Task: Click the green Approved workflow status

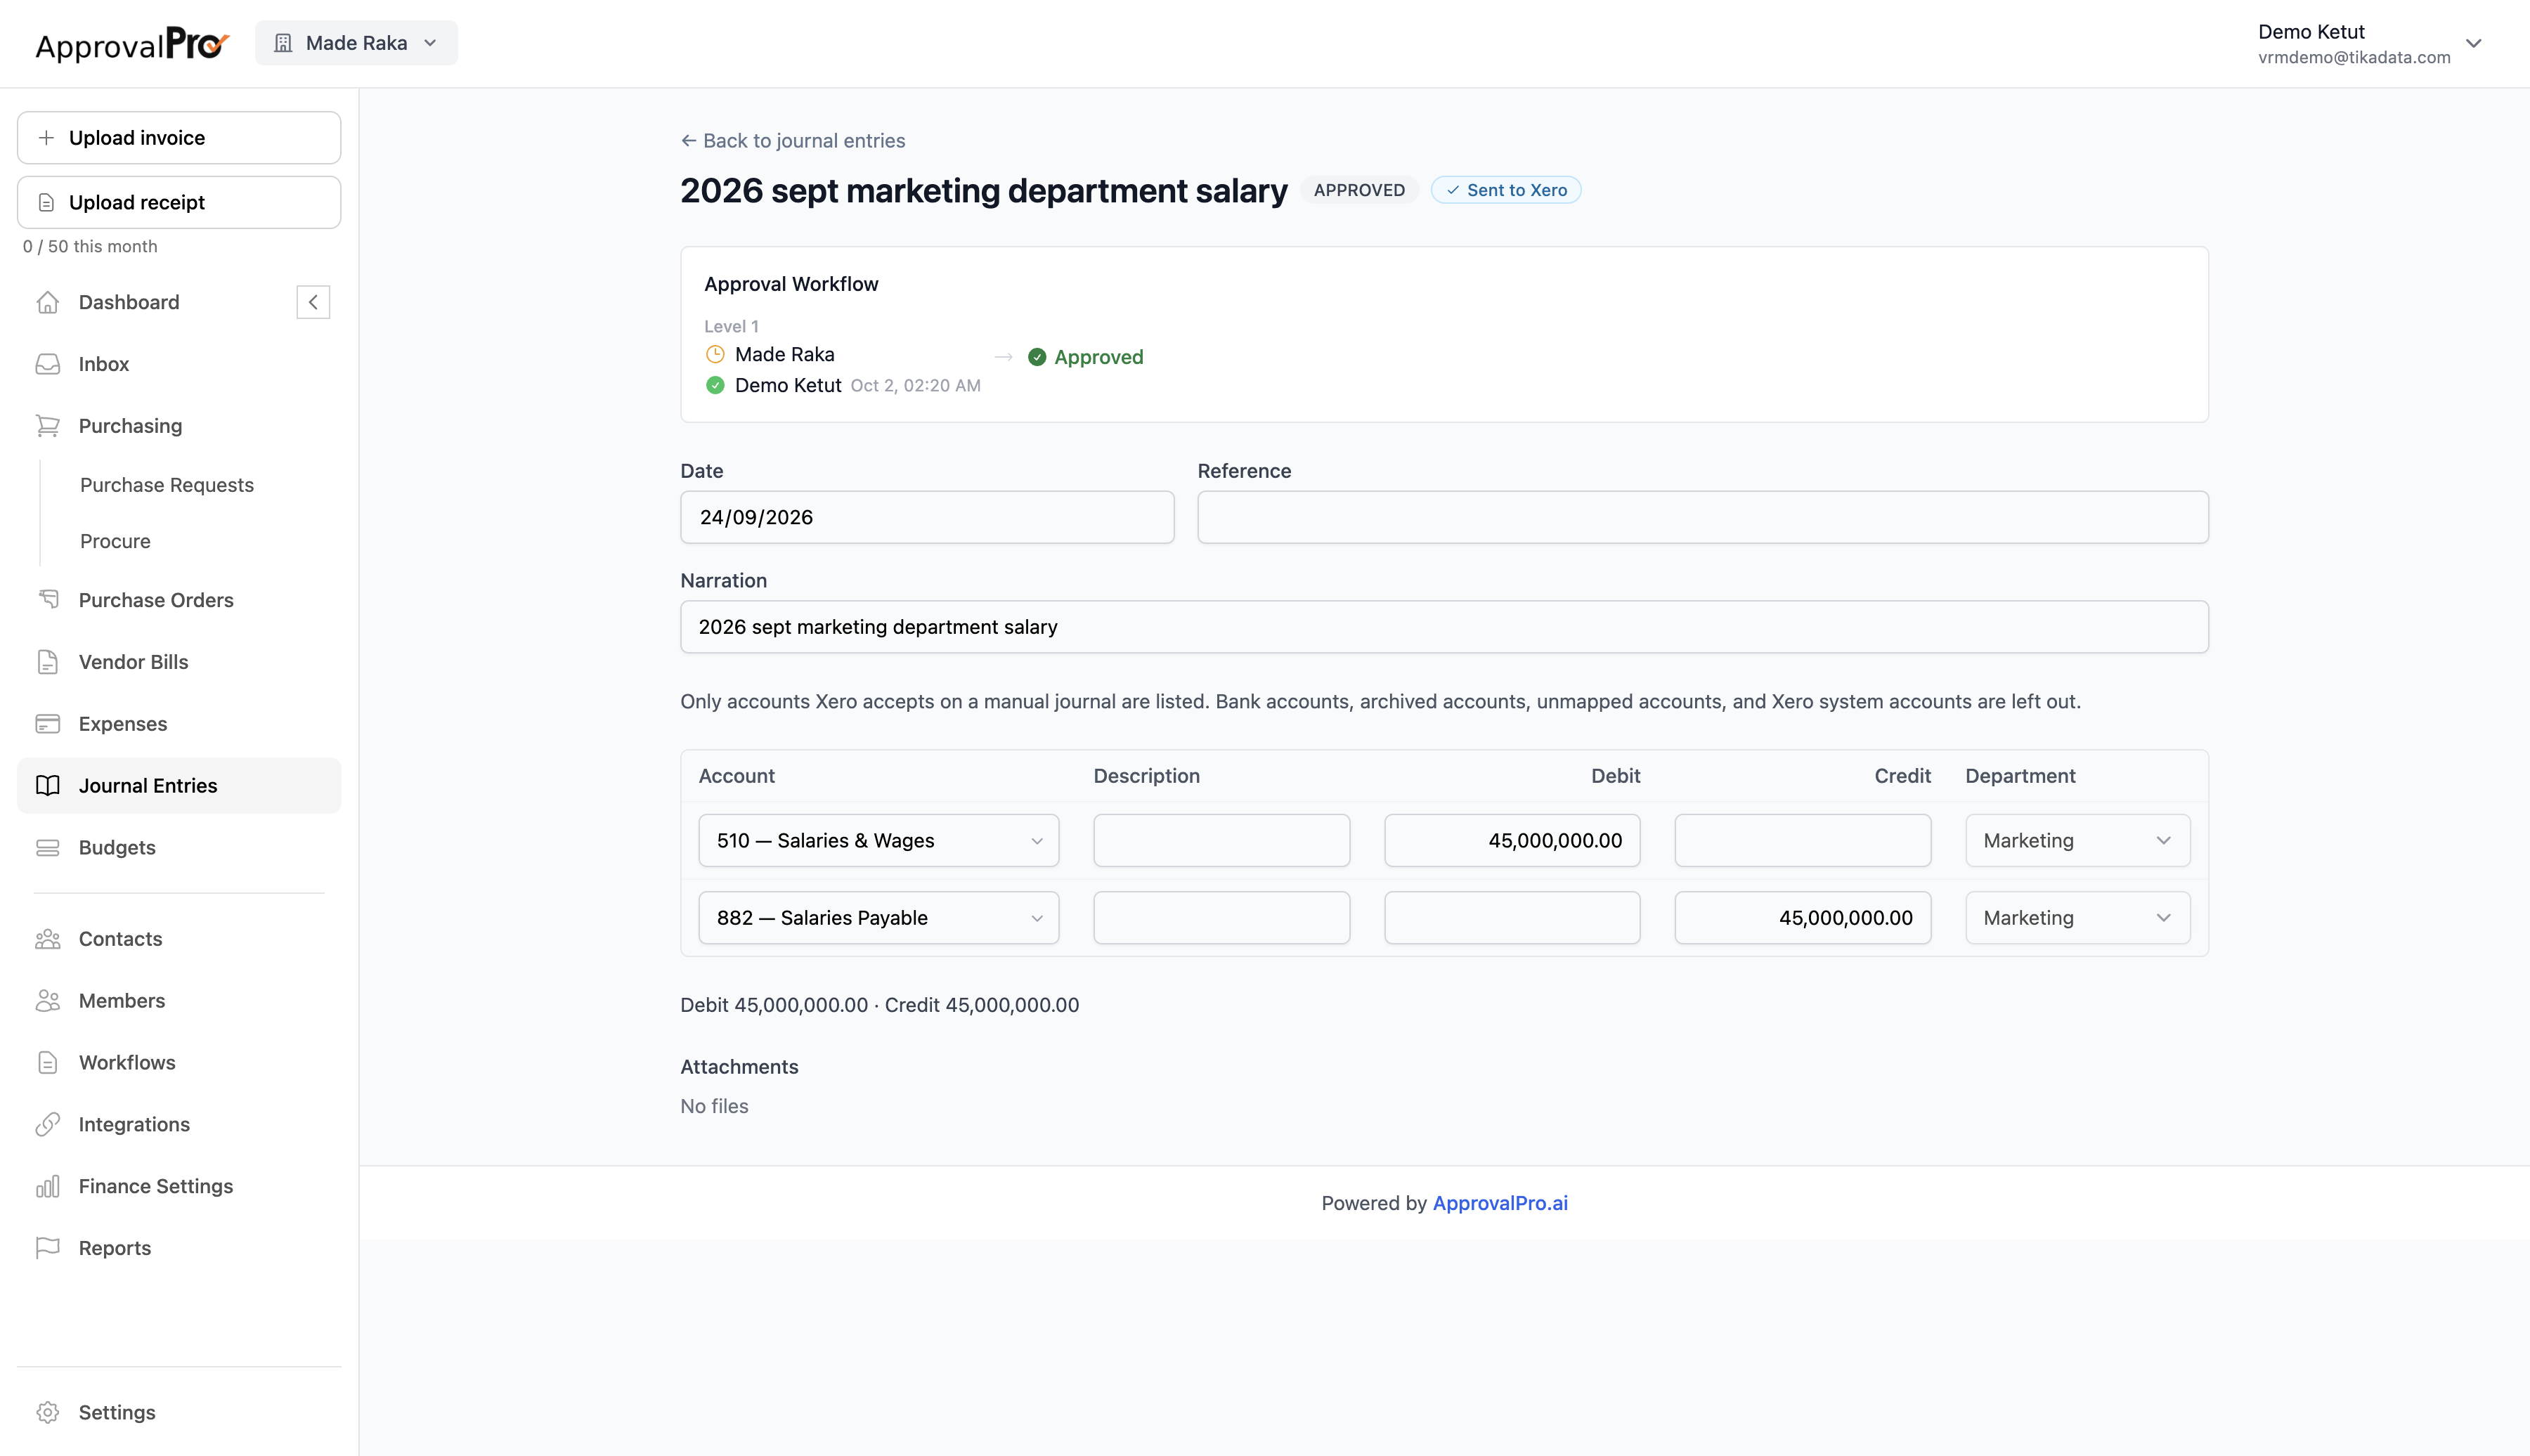Action: click(x=1085, y=357)
